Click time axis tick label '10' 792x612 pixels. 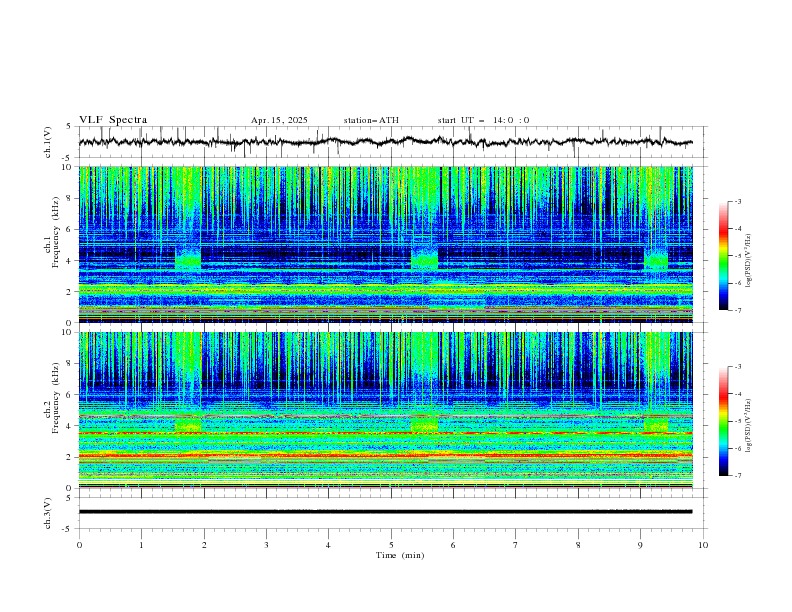[703, 545]
